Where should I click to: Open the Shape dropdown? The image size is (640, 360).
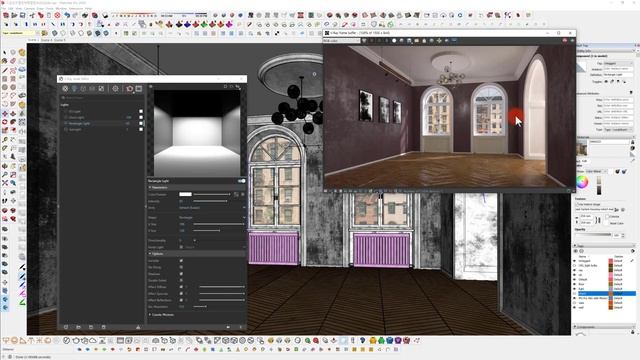212,218
